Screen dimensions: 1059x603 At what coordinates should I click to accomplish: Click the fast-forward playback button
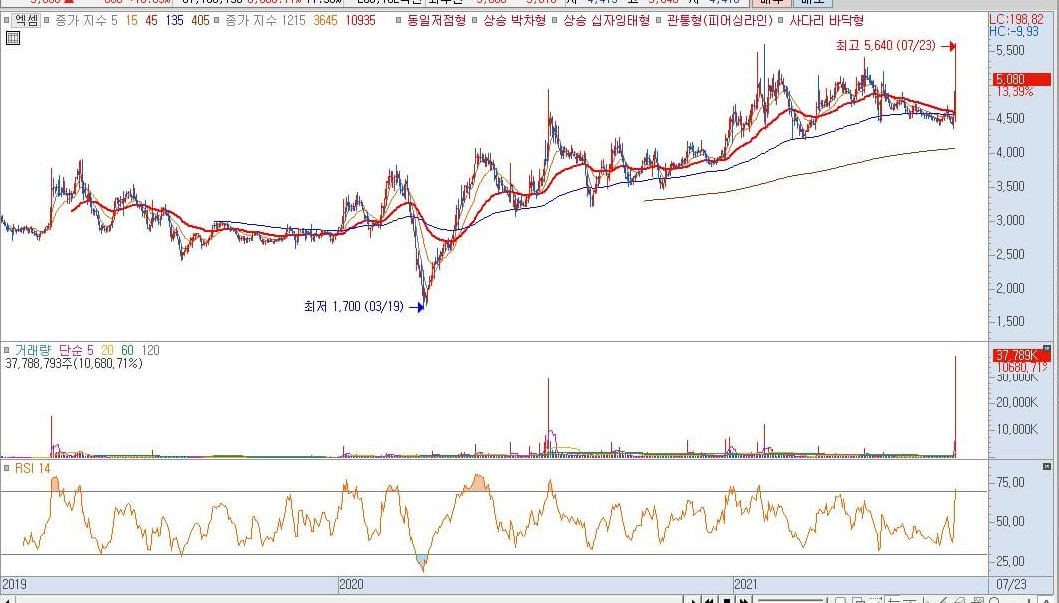744,600
